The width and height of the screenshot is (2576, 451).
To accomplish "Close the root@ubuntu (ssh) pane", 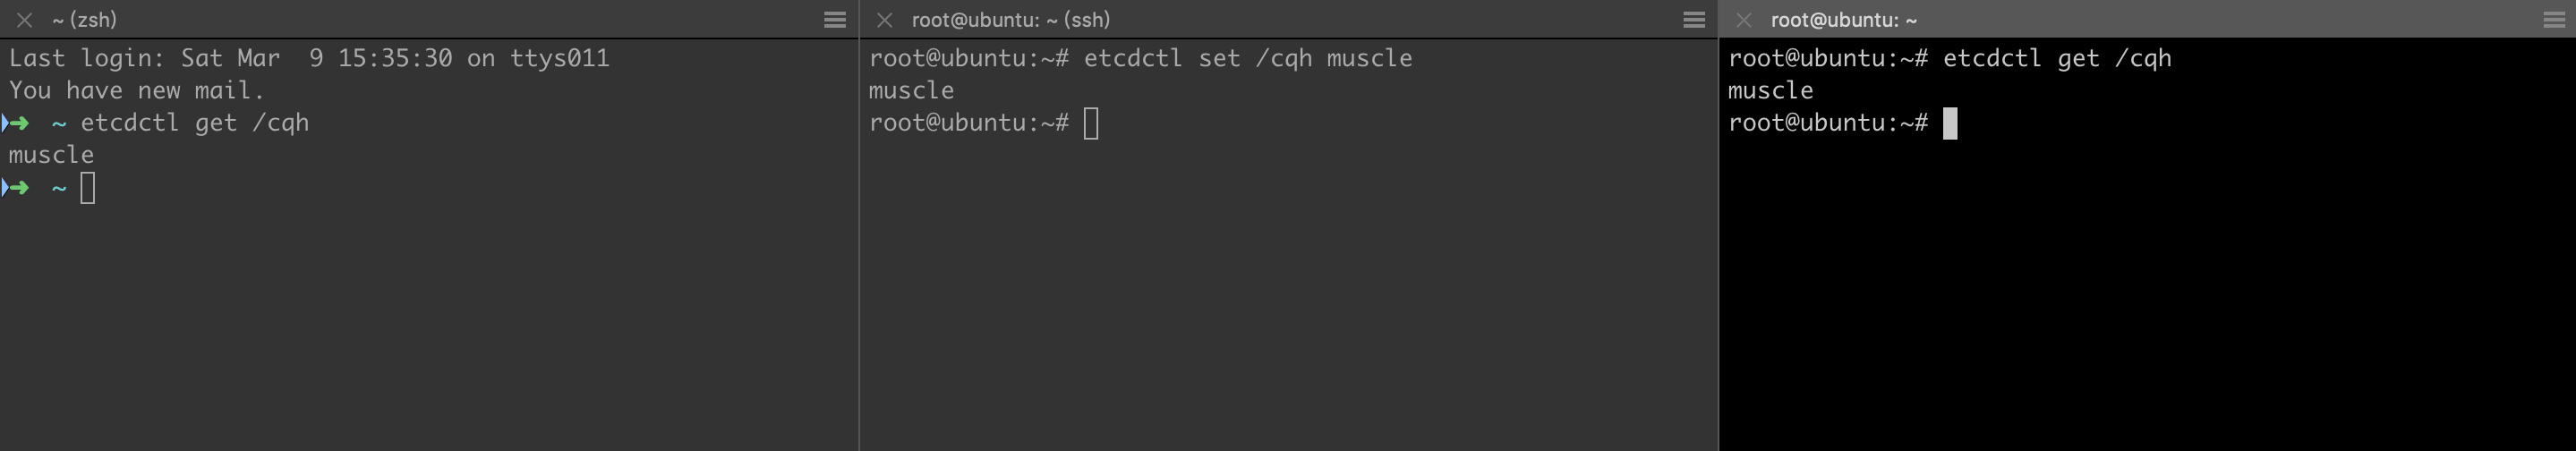I will [x=884, y=20].
